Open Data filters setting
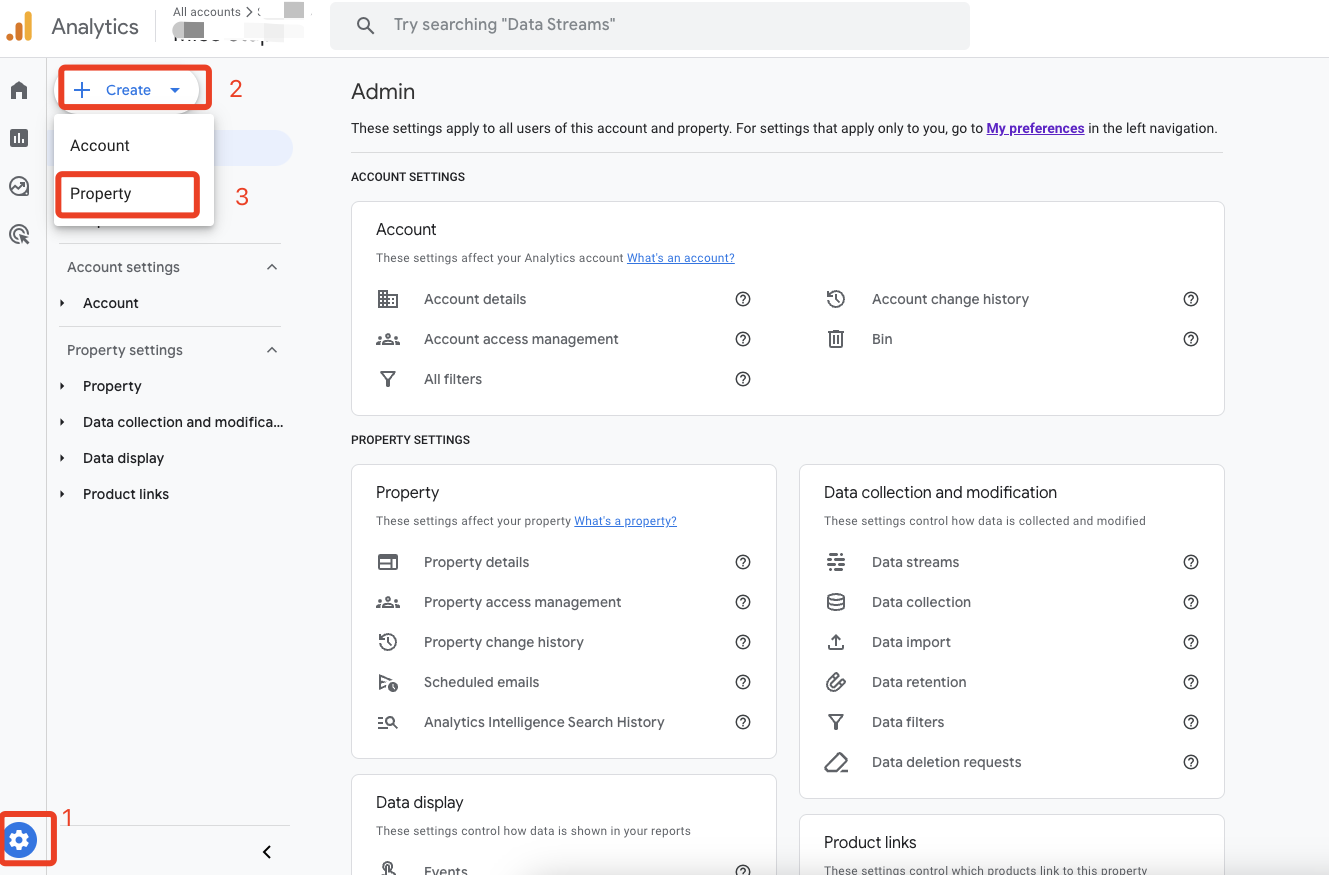 [908, 722]
